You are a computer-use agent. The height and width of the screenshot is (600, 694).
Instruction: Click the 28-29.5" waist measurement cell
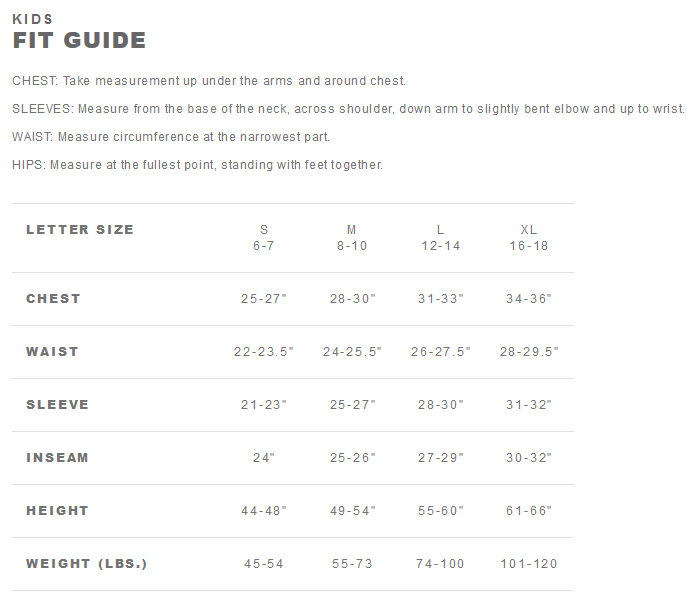tap(529, 352)
